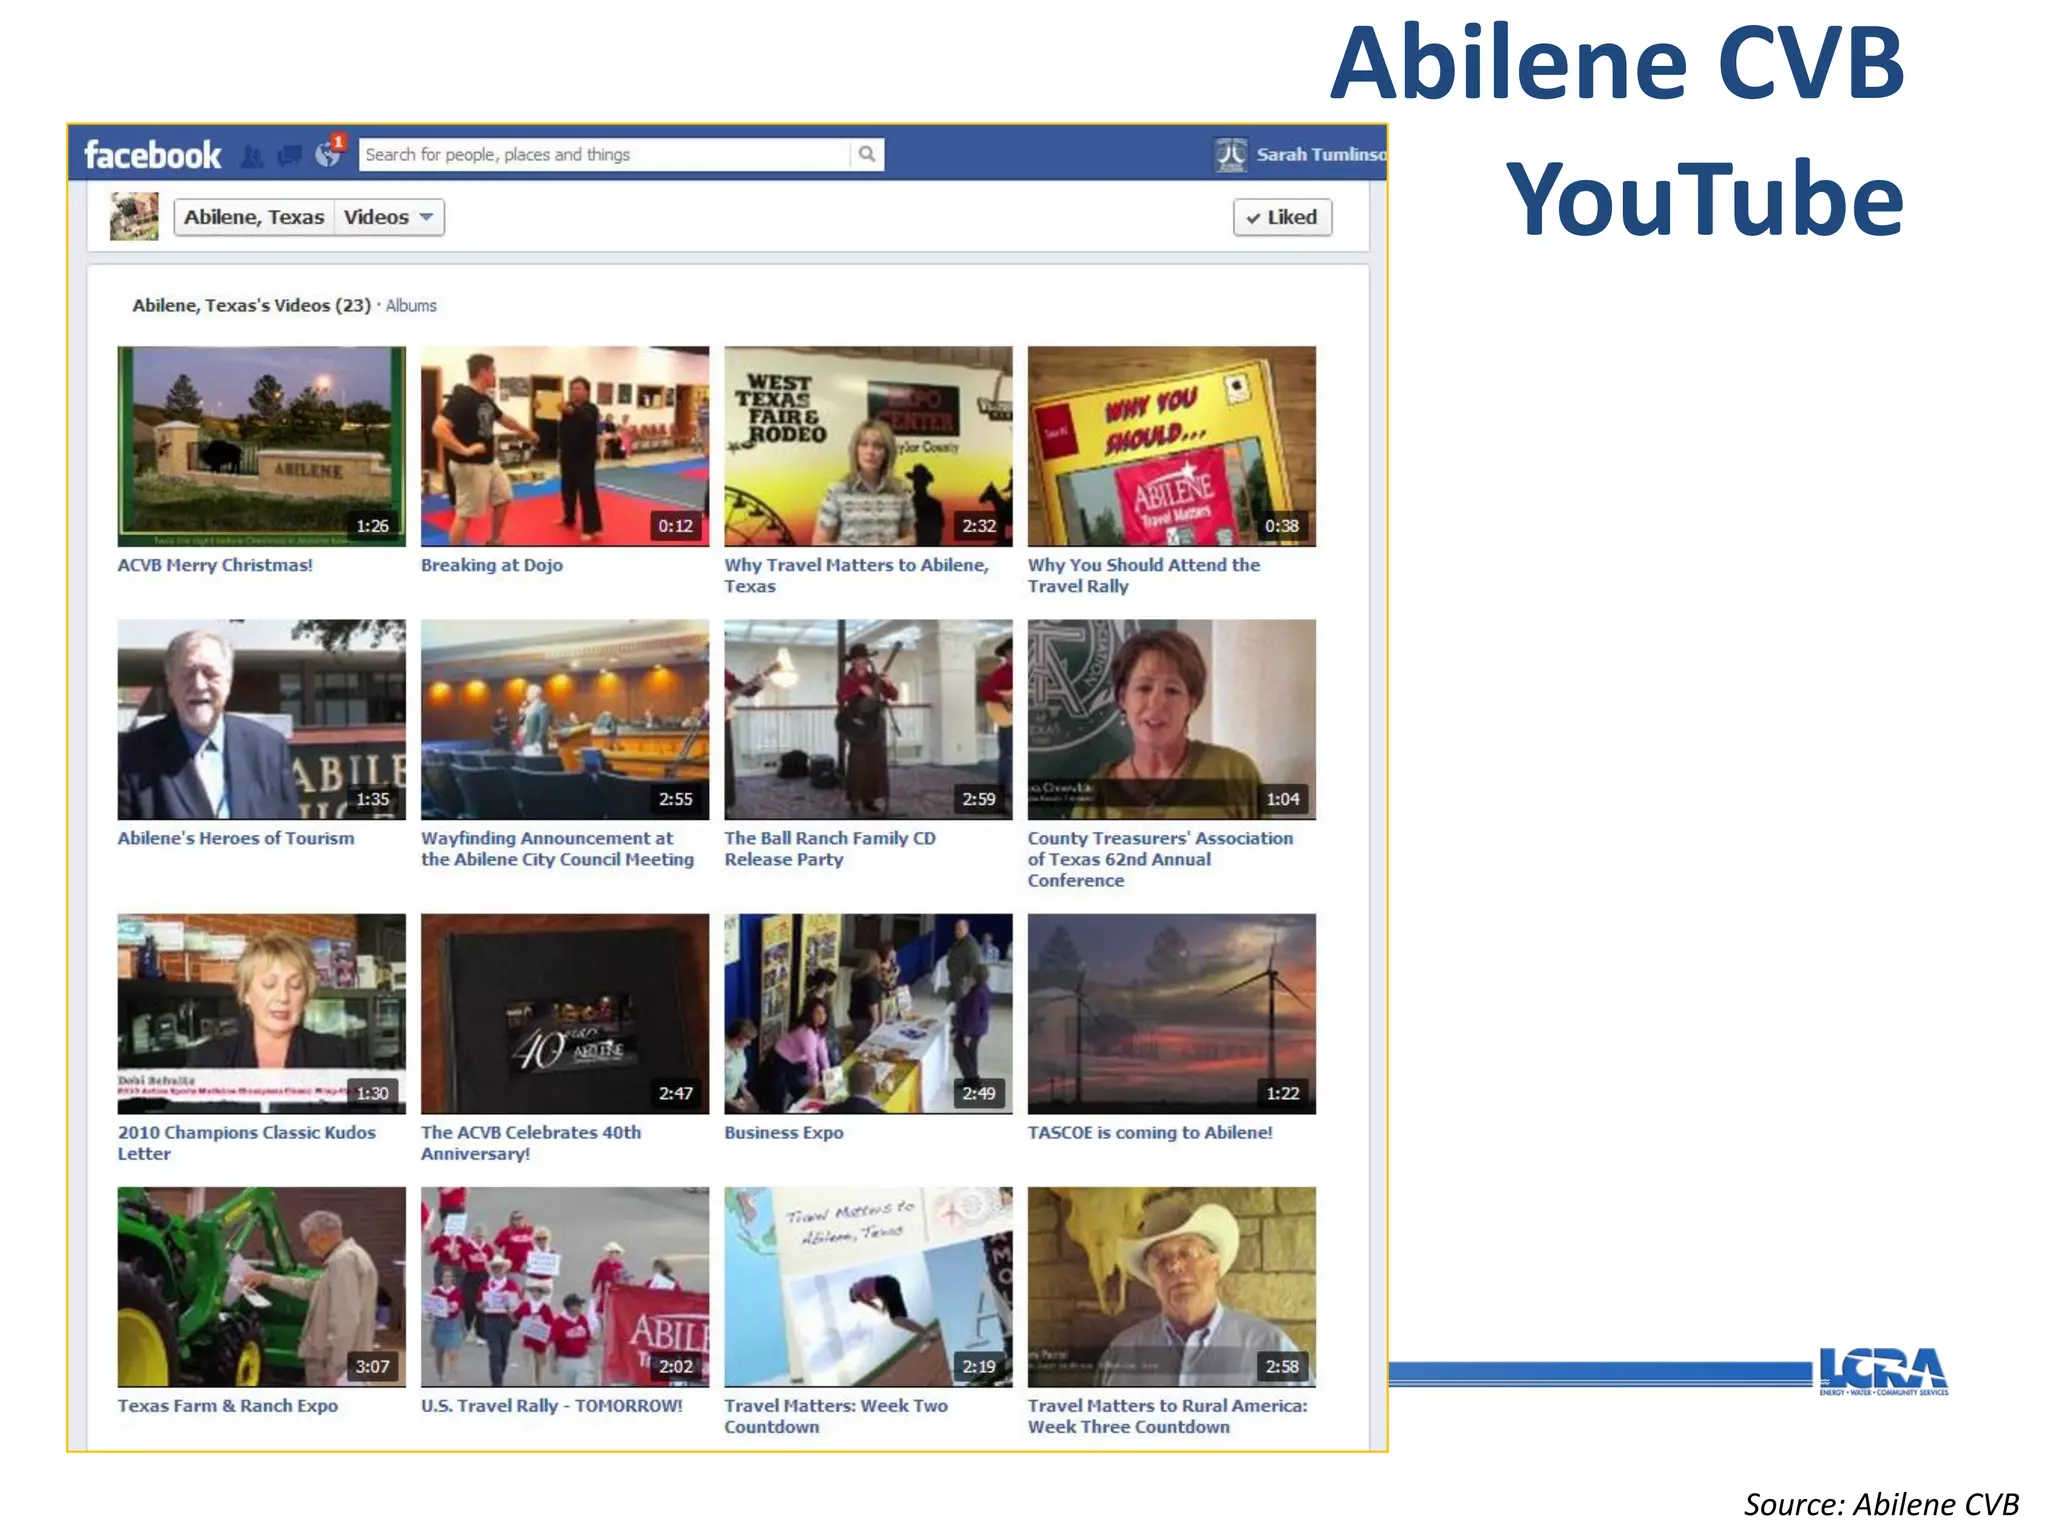Open the Sarah Tumlinson profile link
Viewport: 2048px width, 1536px height.
(1321, 154)
